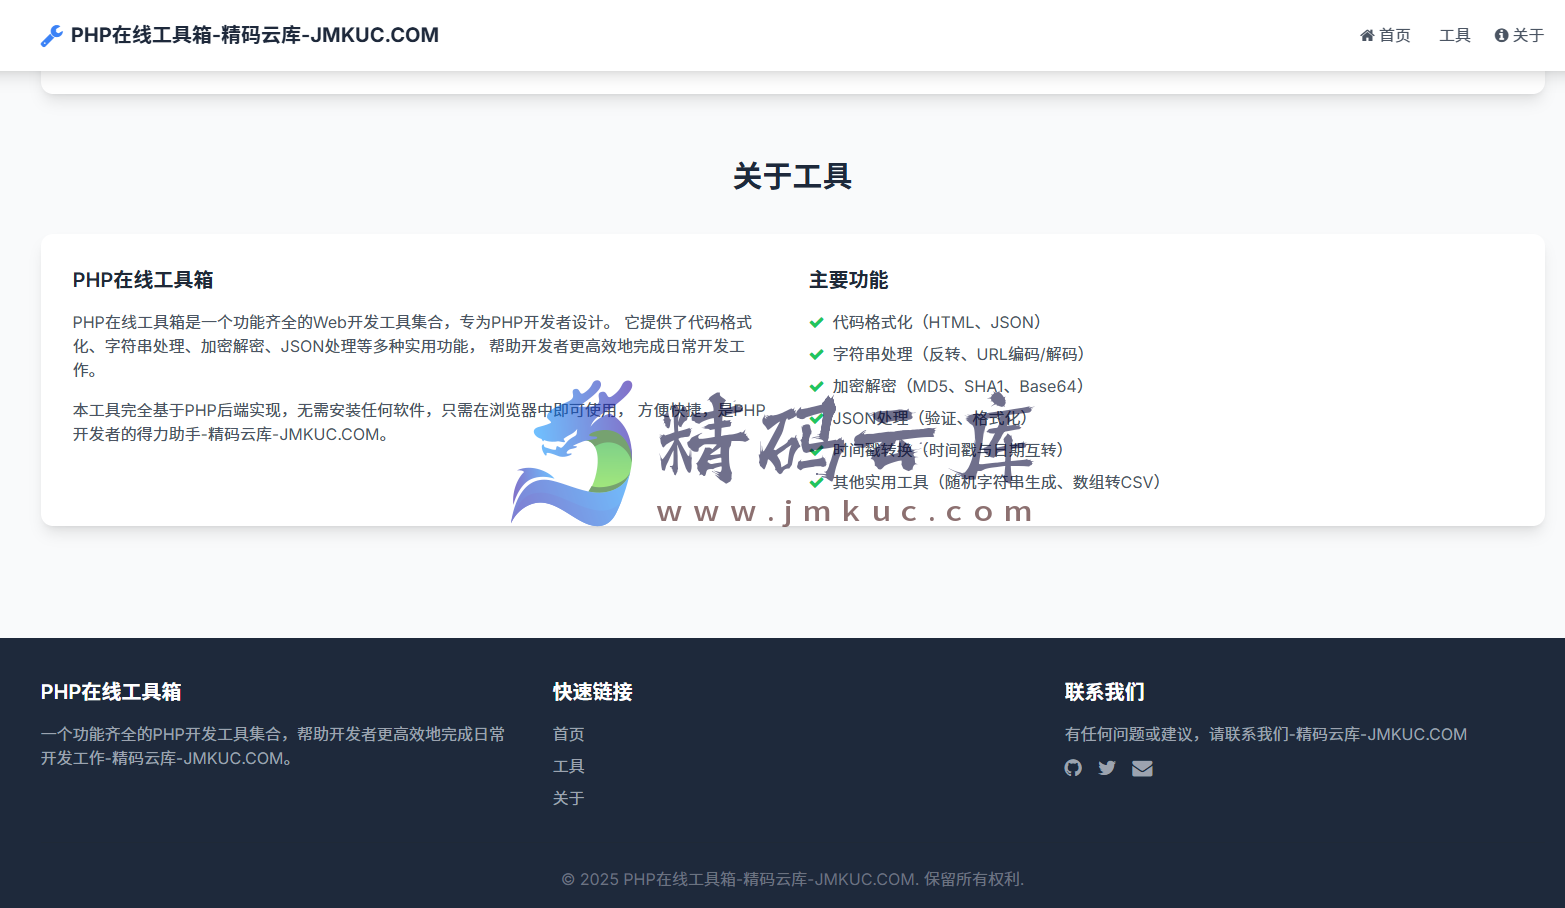The width and height of the screenshot is (1565, 908).
Task: Click checkmark icon next to 字符串处理
Action: [x=816, y=355]
